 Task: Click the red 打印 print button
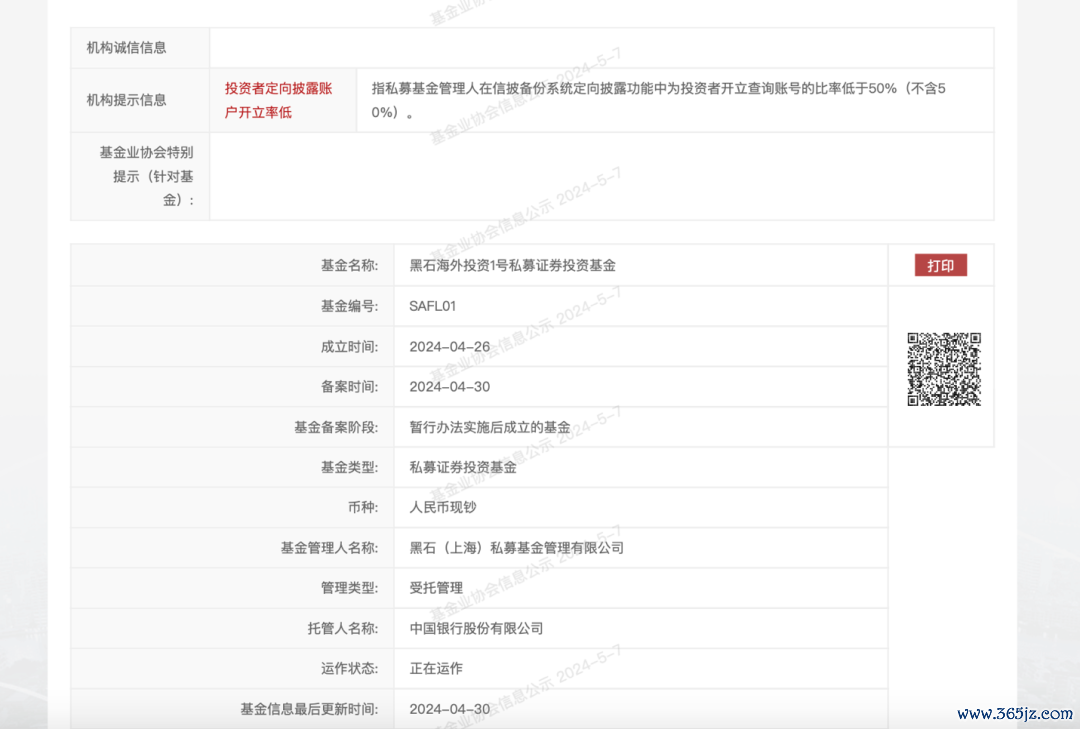click(940, 265)
